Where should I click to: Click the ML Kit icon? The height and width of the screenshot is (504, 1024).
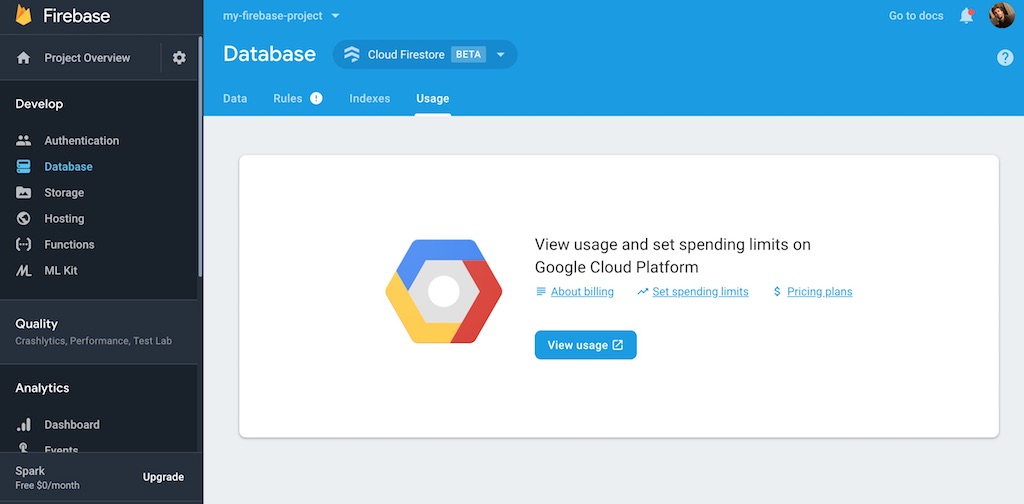pyautogui.click(x=24, y=271)
